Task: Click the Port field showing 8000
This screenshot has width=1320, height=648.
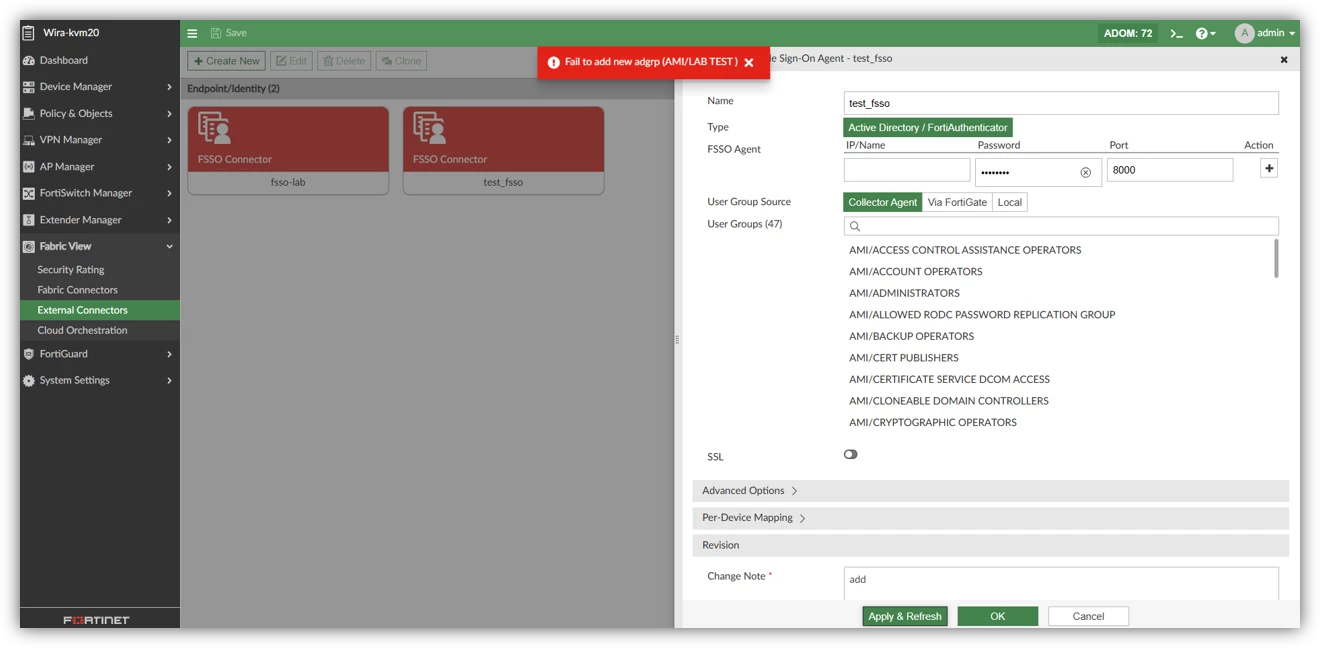Action: (x=1170, y=170)
